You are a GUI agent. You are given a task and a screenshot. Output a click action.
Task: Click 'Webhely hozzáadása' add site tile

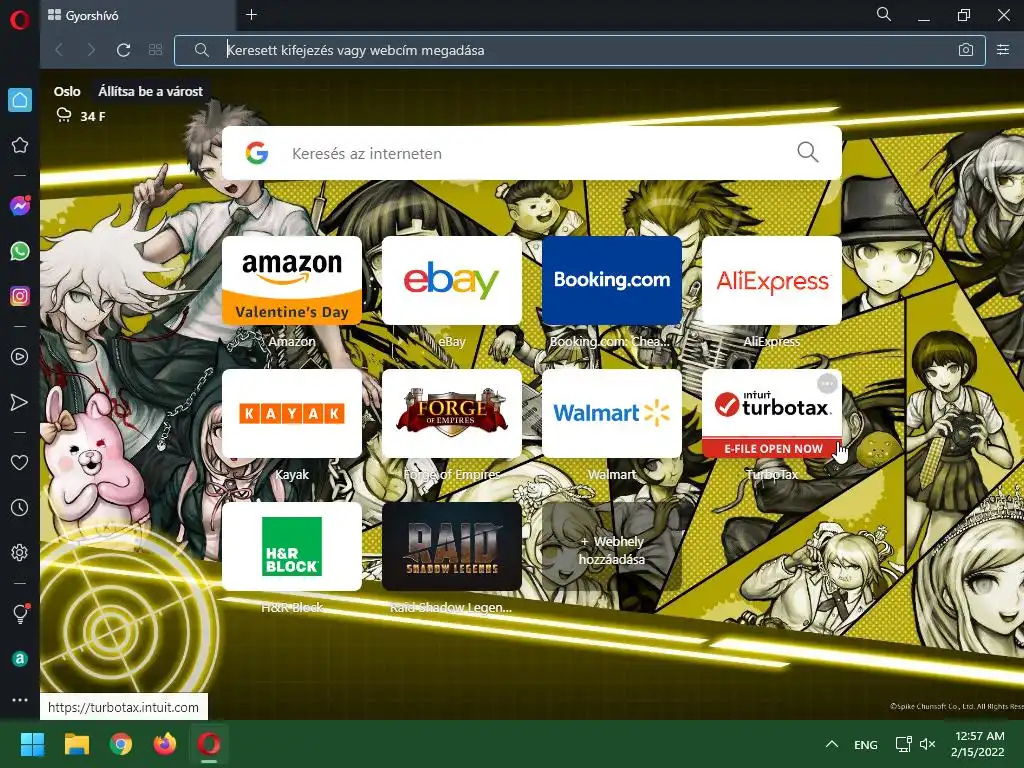pyautogui.click(x=612, y=547)
